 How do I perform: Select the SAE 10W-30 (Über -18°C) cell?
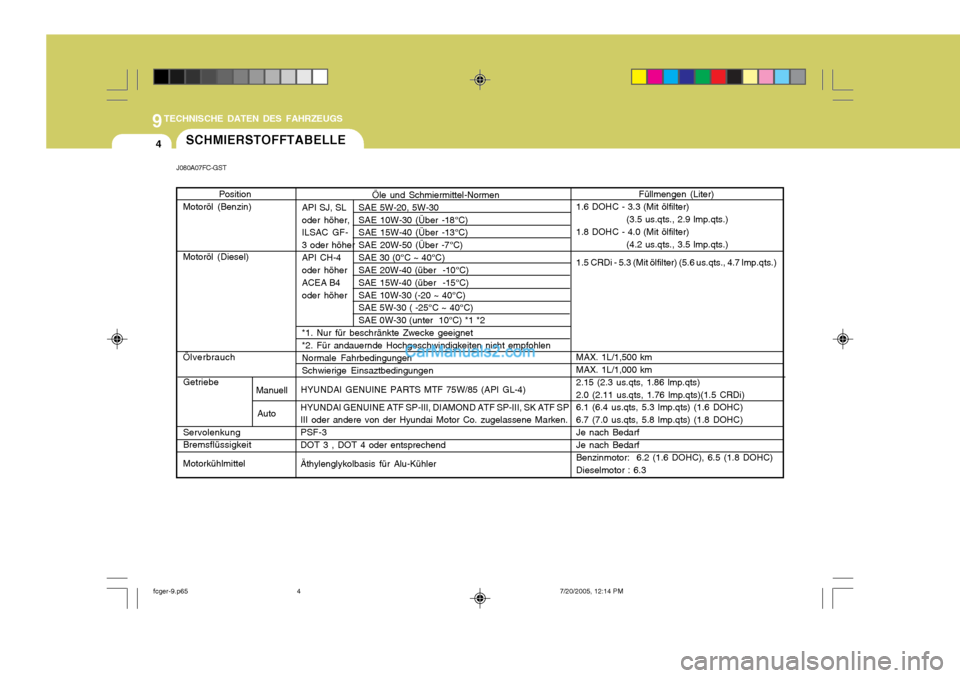click(x=413, y=220)
